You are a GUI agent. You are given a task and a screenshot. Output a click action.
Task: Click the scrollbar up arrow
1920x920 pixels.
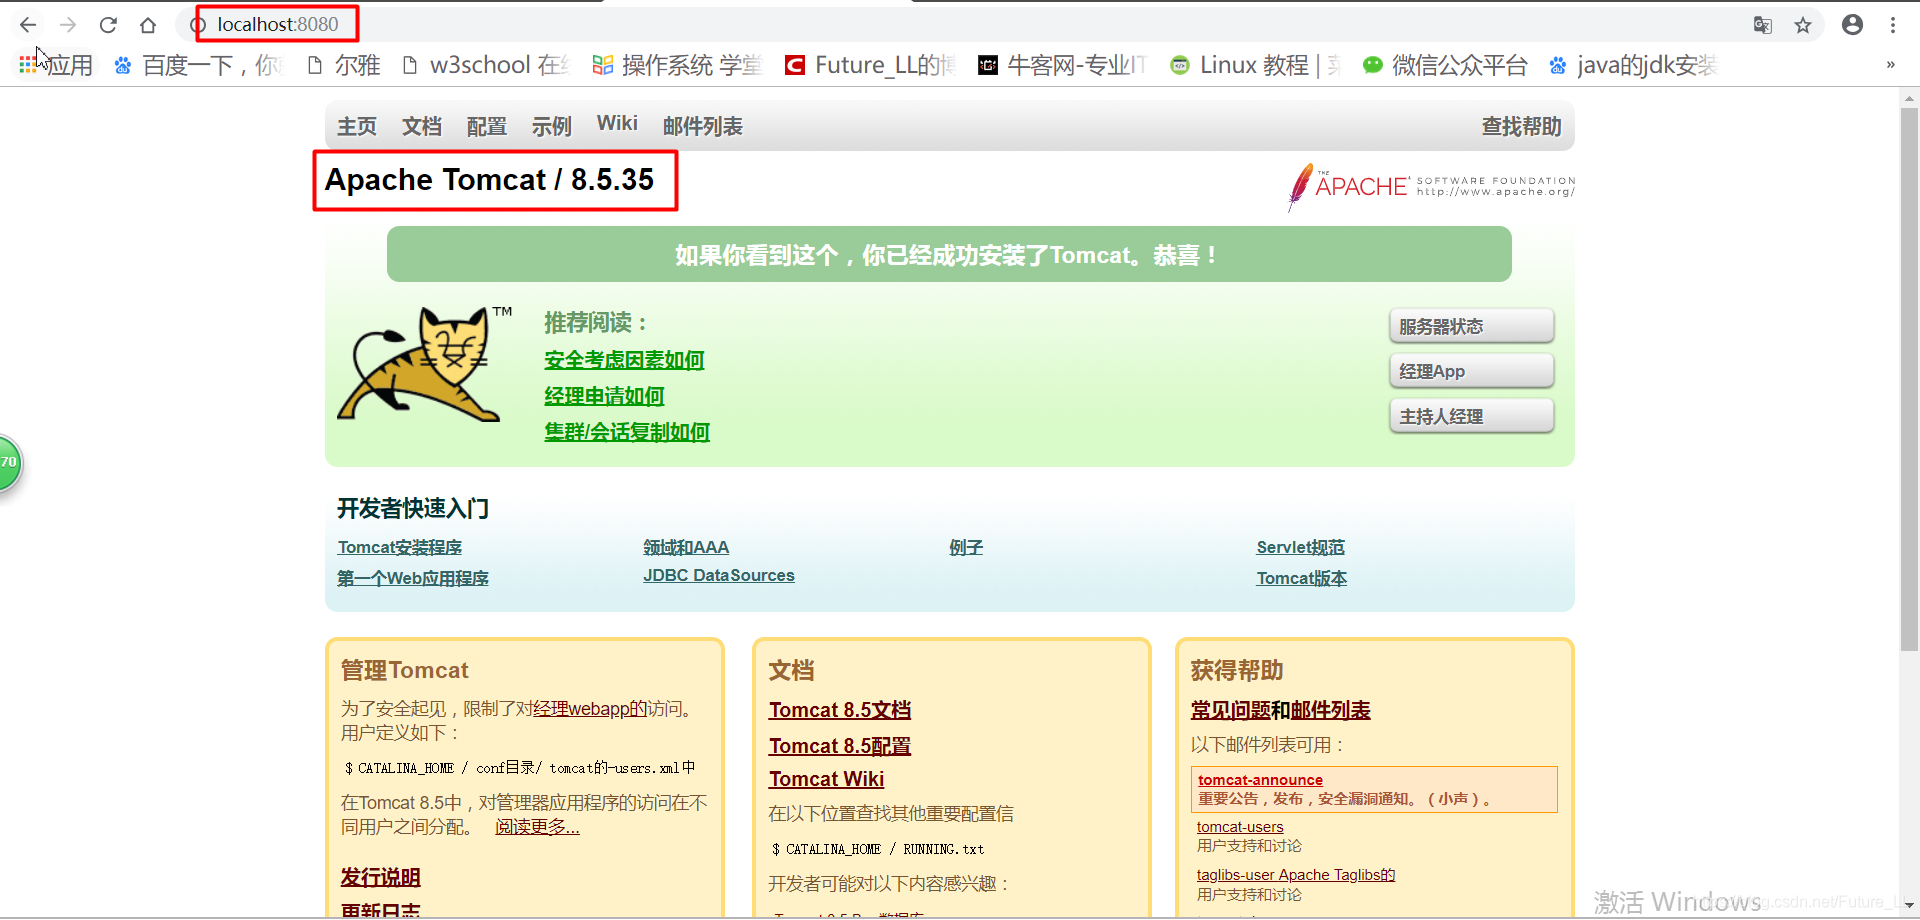[x=1909, y=98]
